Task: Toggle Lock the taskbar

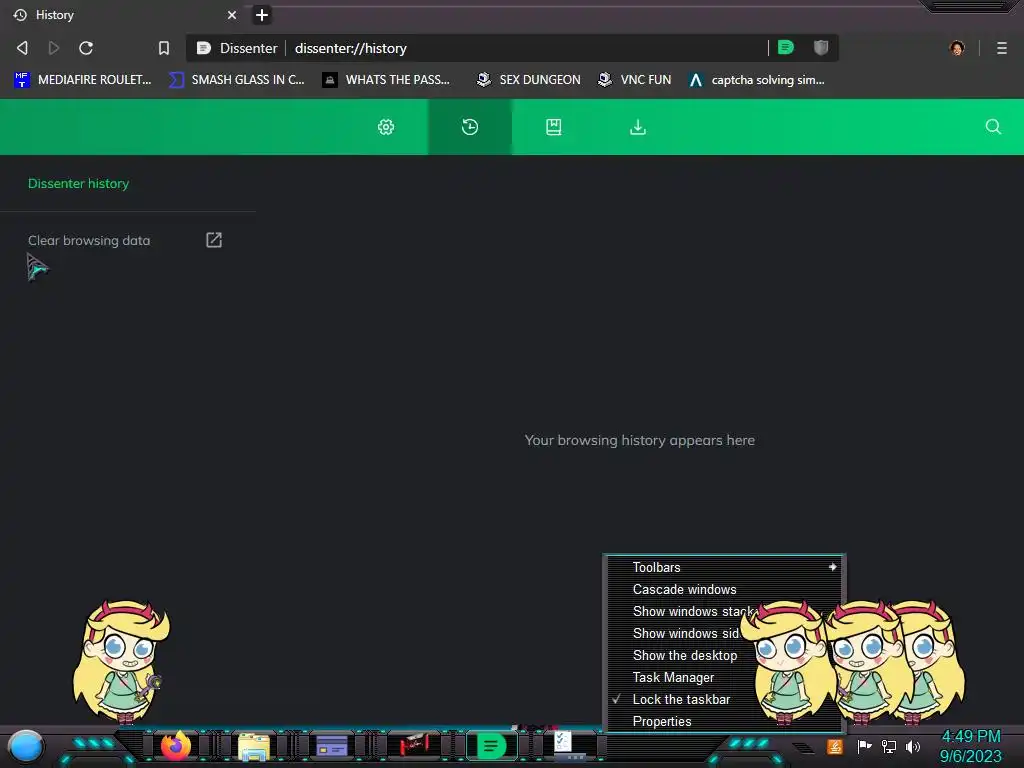Action: (x=679, y=699)
